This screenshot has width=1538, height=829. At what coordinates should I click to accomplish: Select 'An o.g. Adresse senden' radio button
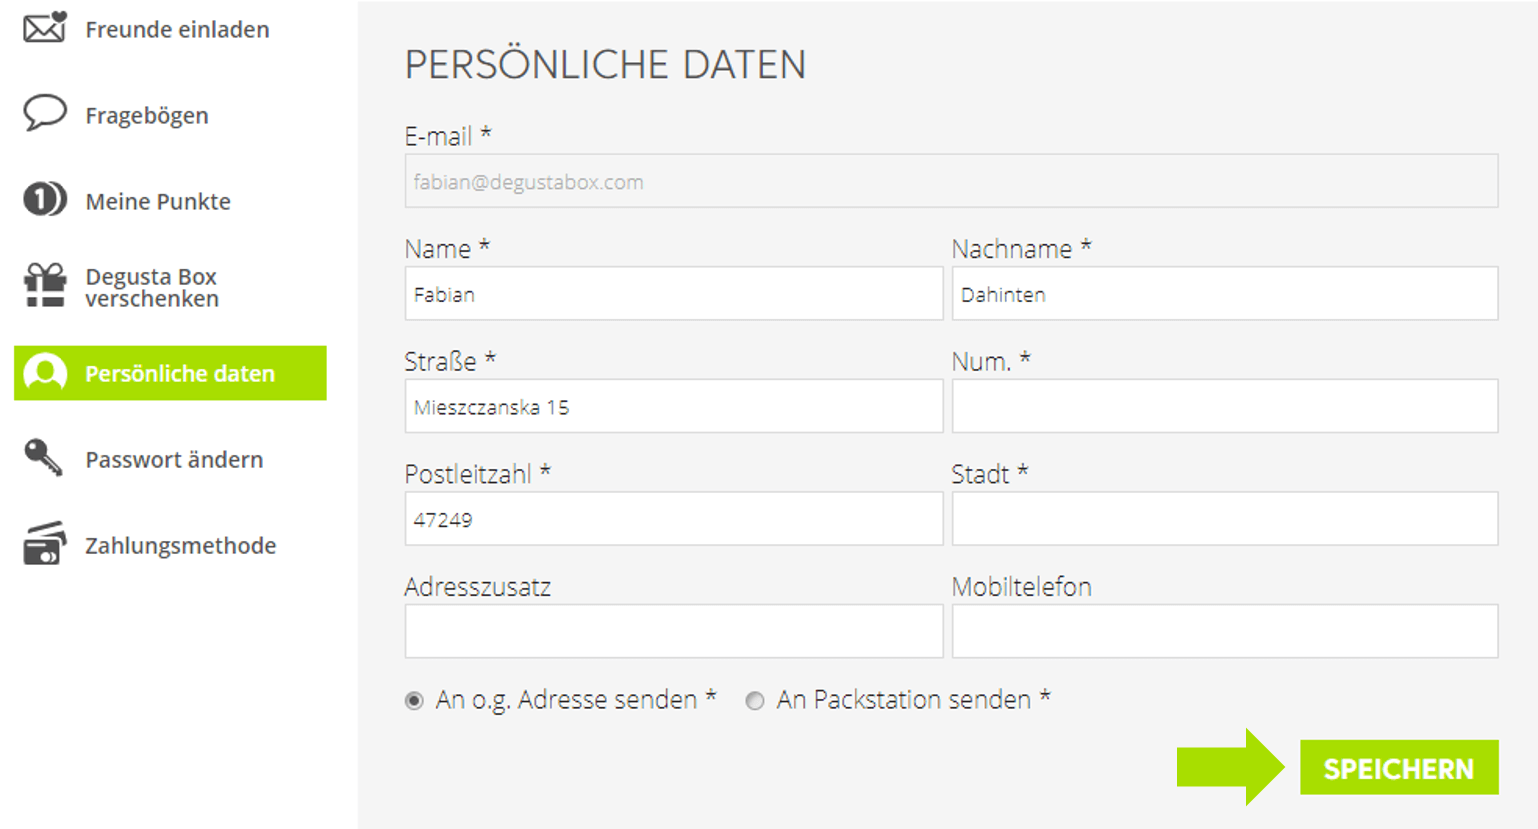pyautogui.click(x=414, y=701)
